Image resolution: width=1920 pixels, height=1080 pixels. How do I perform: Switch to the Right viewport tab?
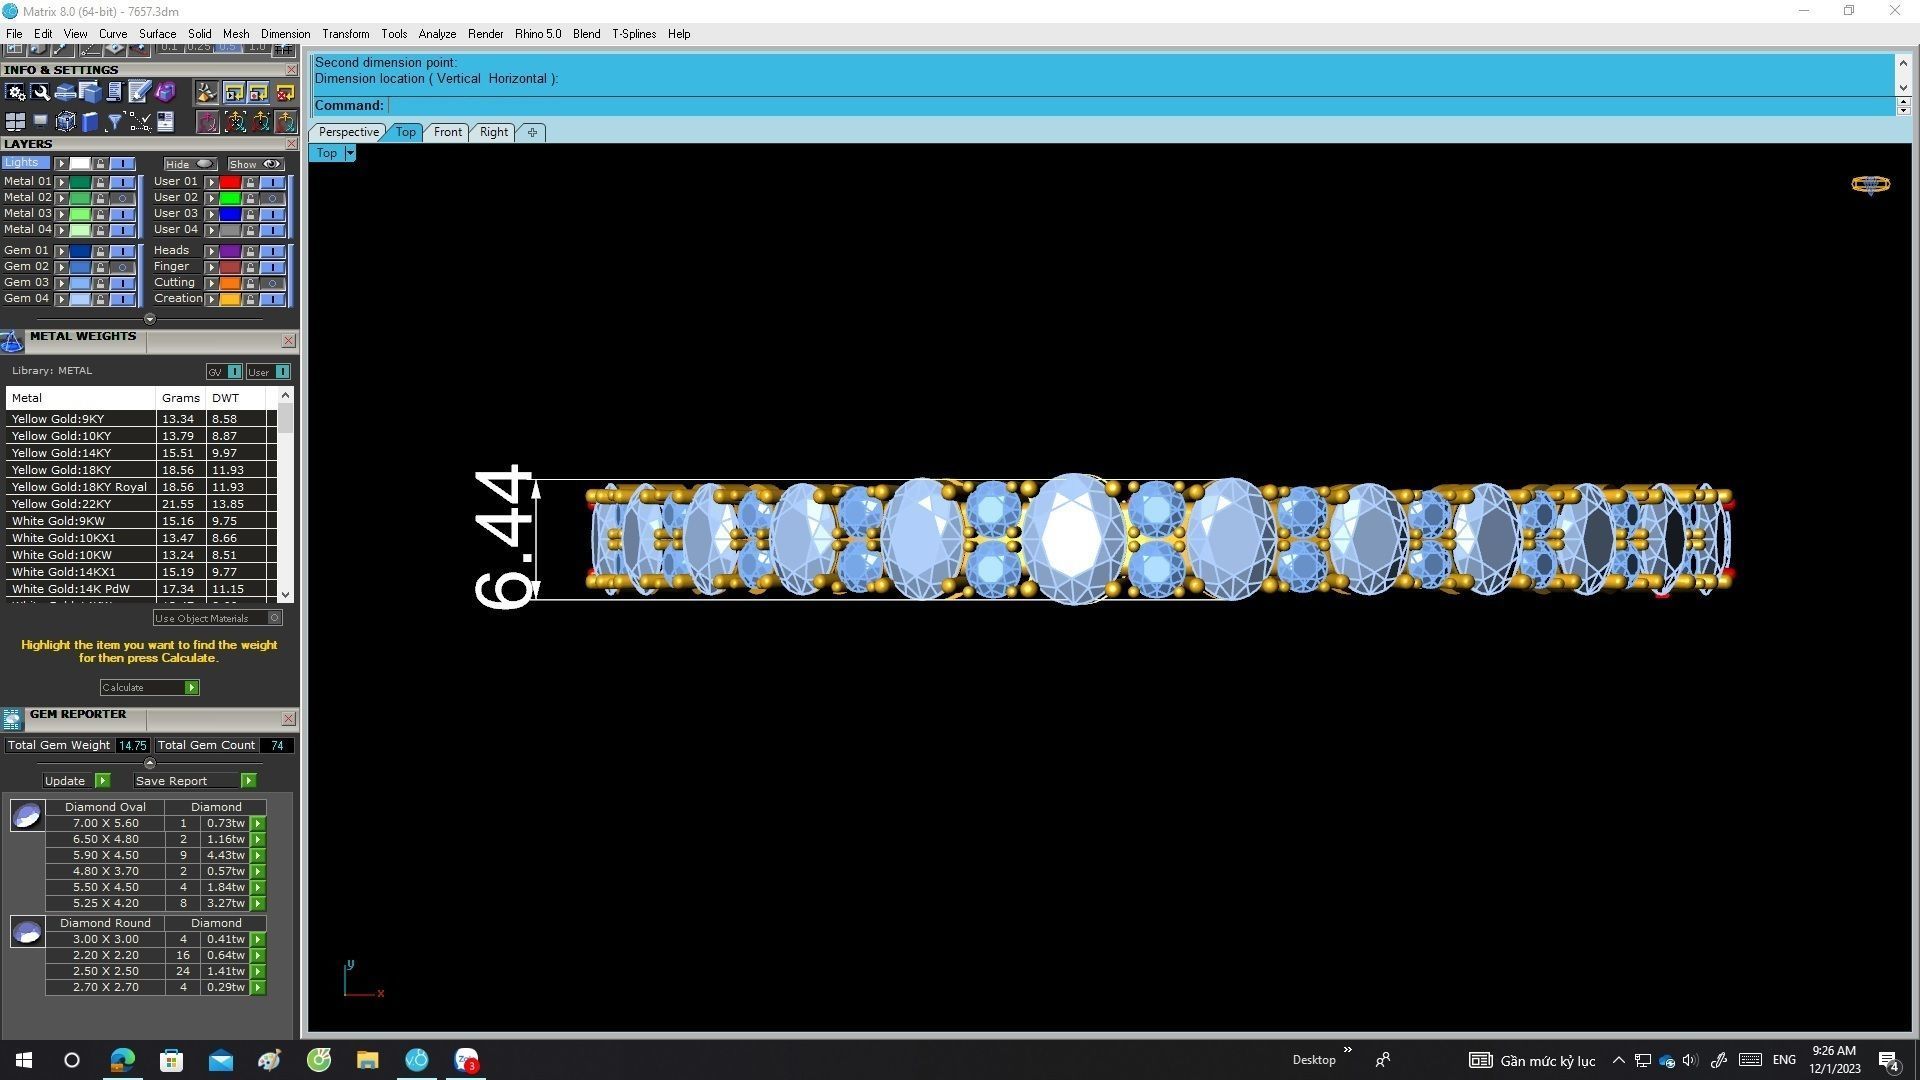(x=493, y=132)
